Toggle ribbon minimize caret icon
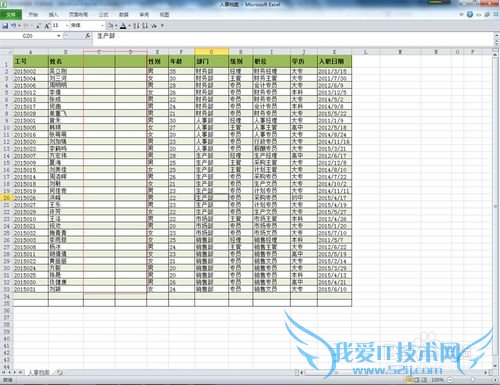 click(x=462, y=15)
